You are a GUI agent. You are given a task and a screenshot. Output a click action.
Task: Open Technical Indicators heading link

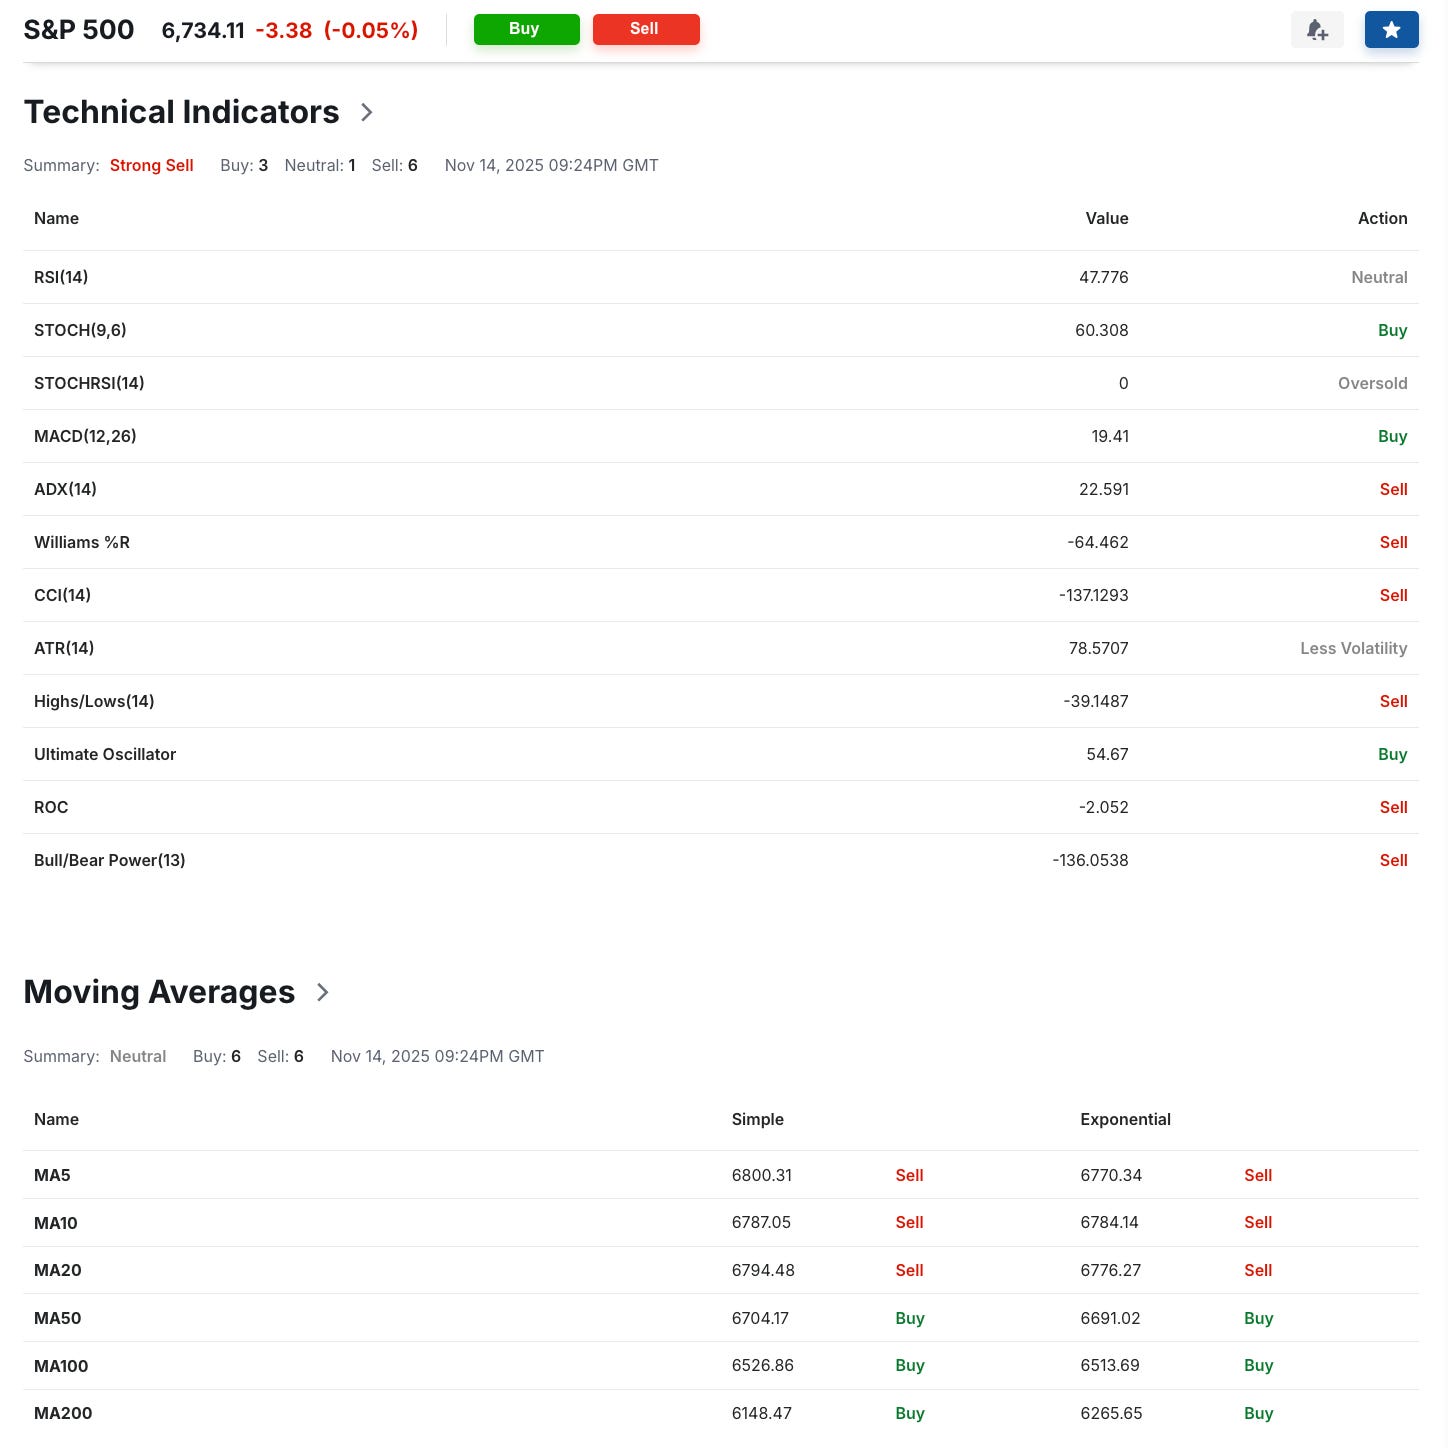[182, 112]
